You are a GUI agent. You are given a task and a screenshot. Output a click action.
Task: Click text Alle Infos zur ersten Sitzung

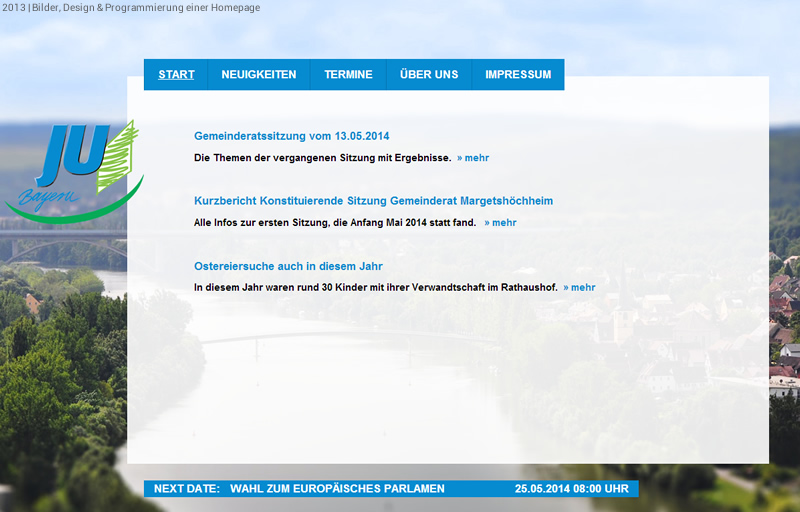[335, 223]
